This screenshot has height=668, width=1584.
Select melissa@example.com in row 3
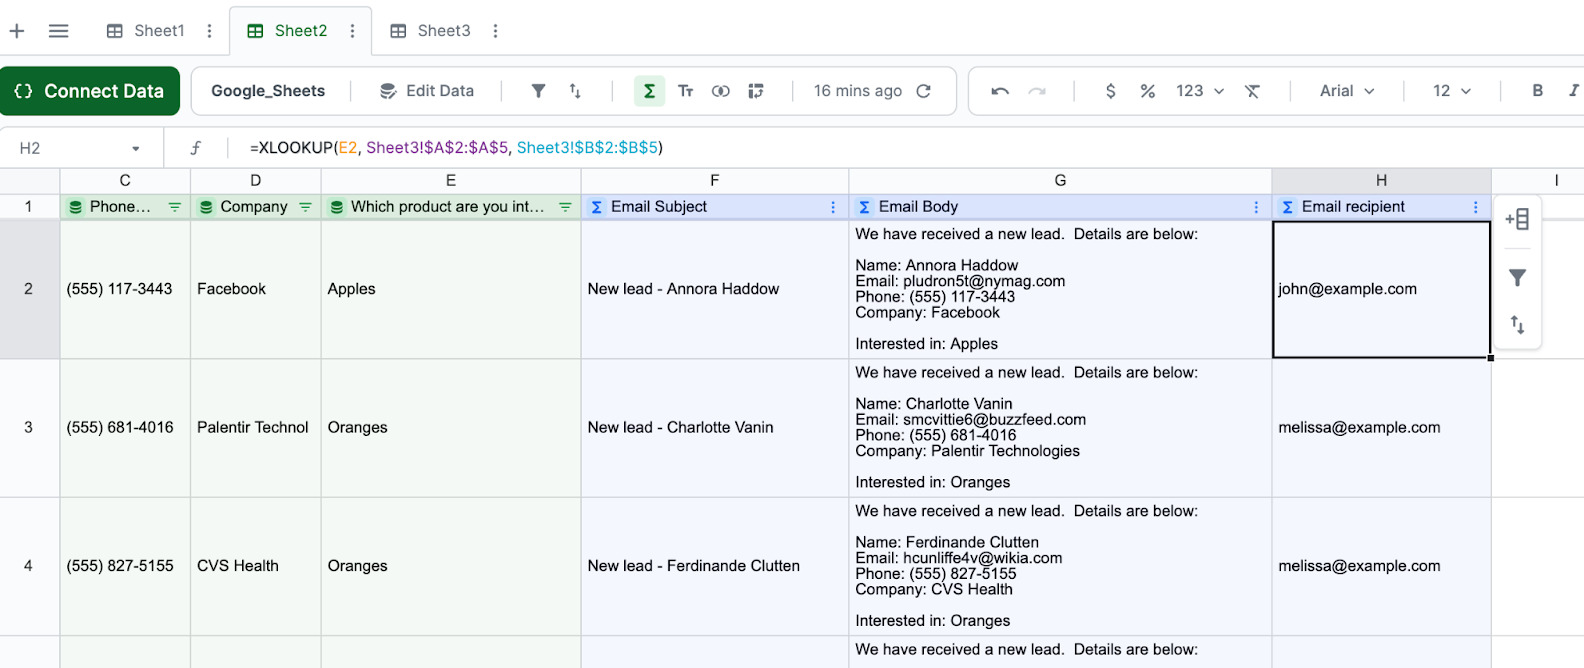tap(1381, 428)
